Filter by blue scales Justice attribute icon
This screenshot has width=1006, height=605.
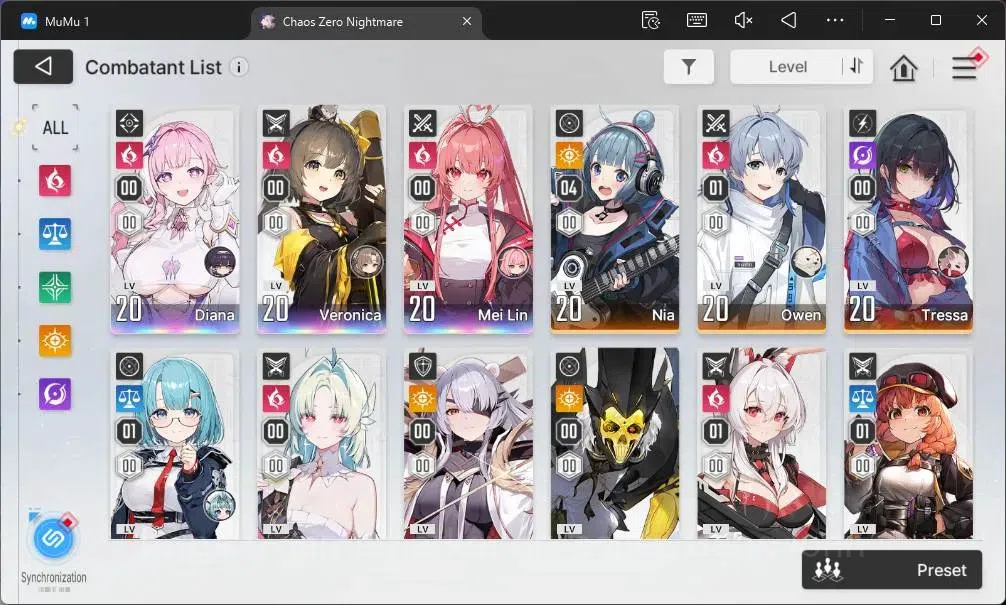coord(55,234)
